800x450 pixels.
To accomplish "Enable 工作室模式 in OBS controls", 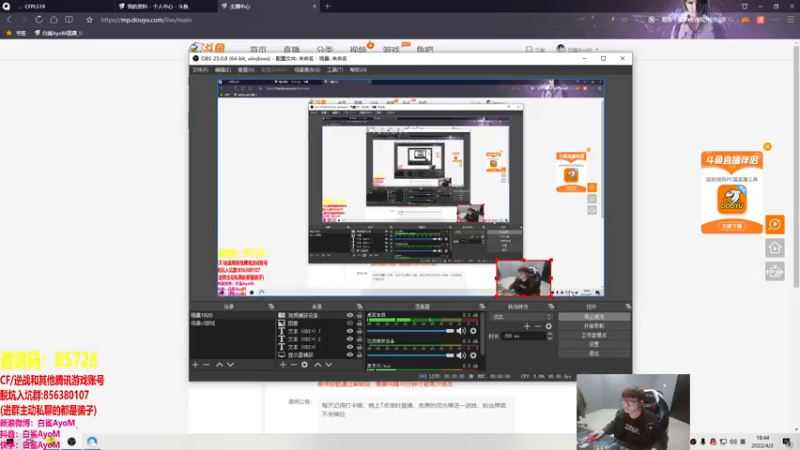I will coord(594,335).
